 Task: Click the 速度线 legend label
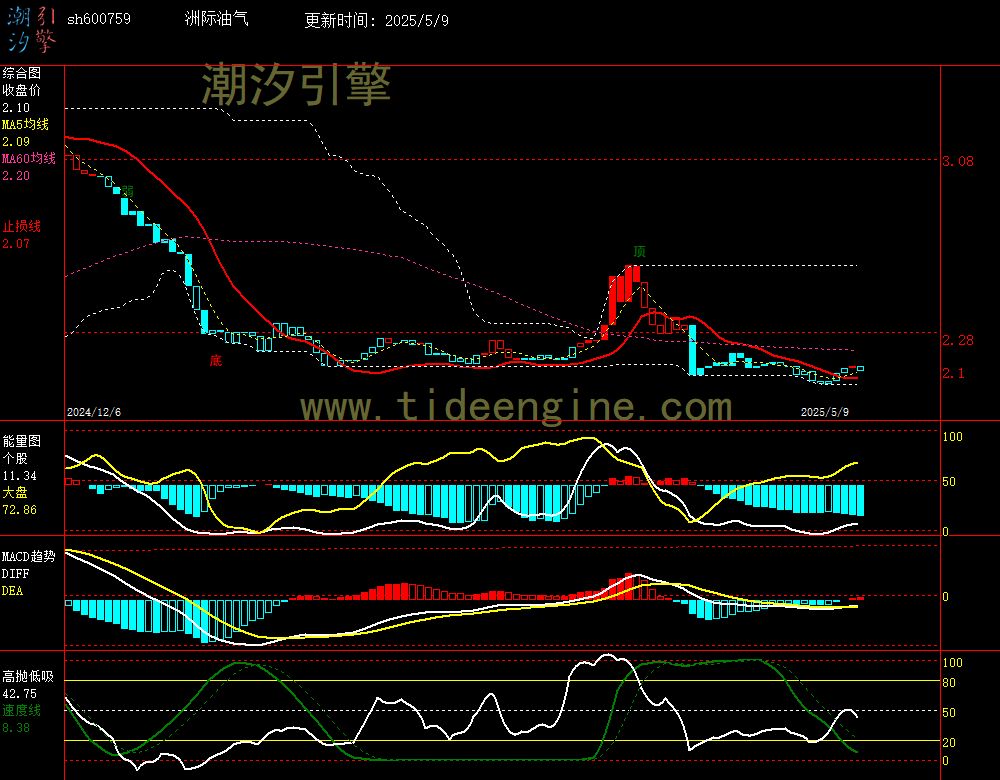(21, 710)
